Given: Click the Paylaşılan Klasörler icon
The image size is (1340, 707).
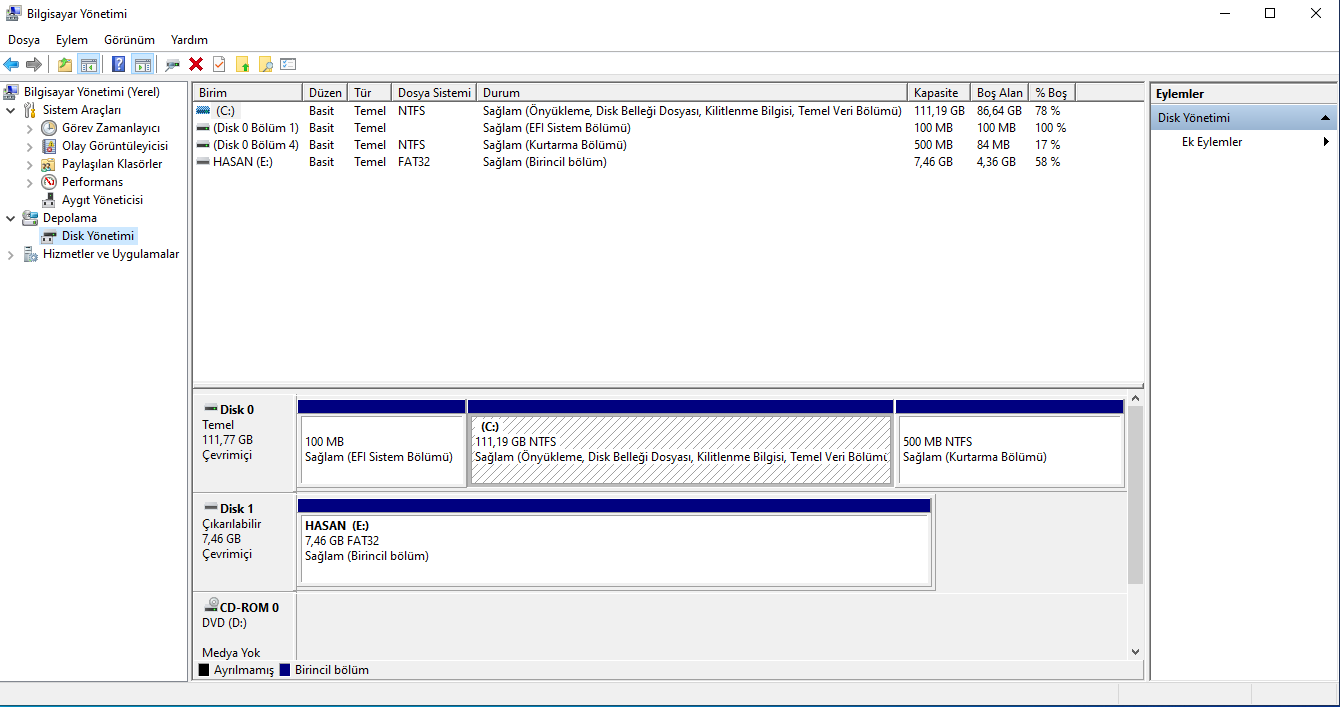Looking at the screenshot, I should point(49,164).
